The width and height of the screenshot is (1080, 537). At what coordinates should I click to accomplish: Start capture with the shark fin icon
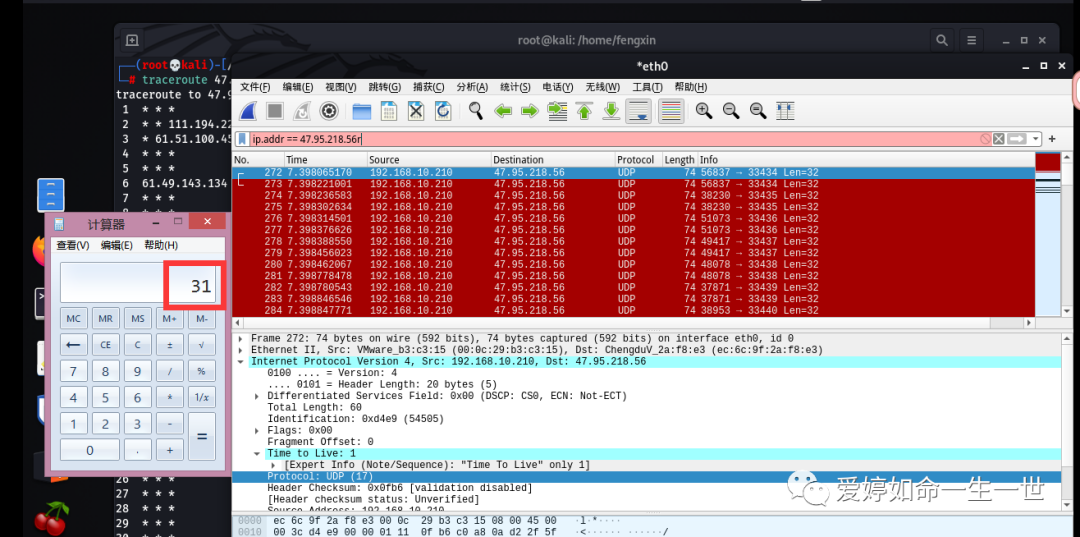click(248, 111)
